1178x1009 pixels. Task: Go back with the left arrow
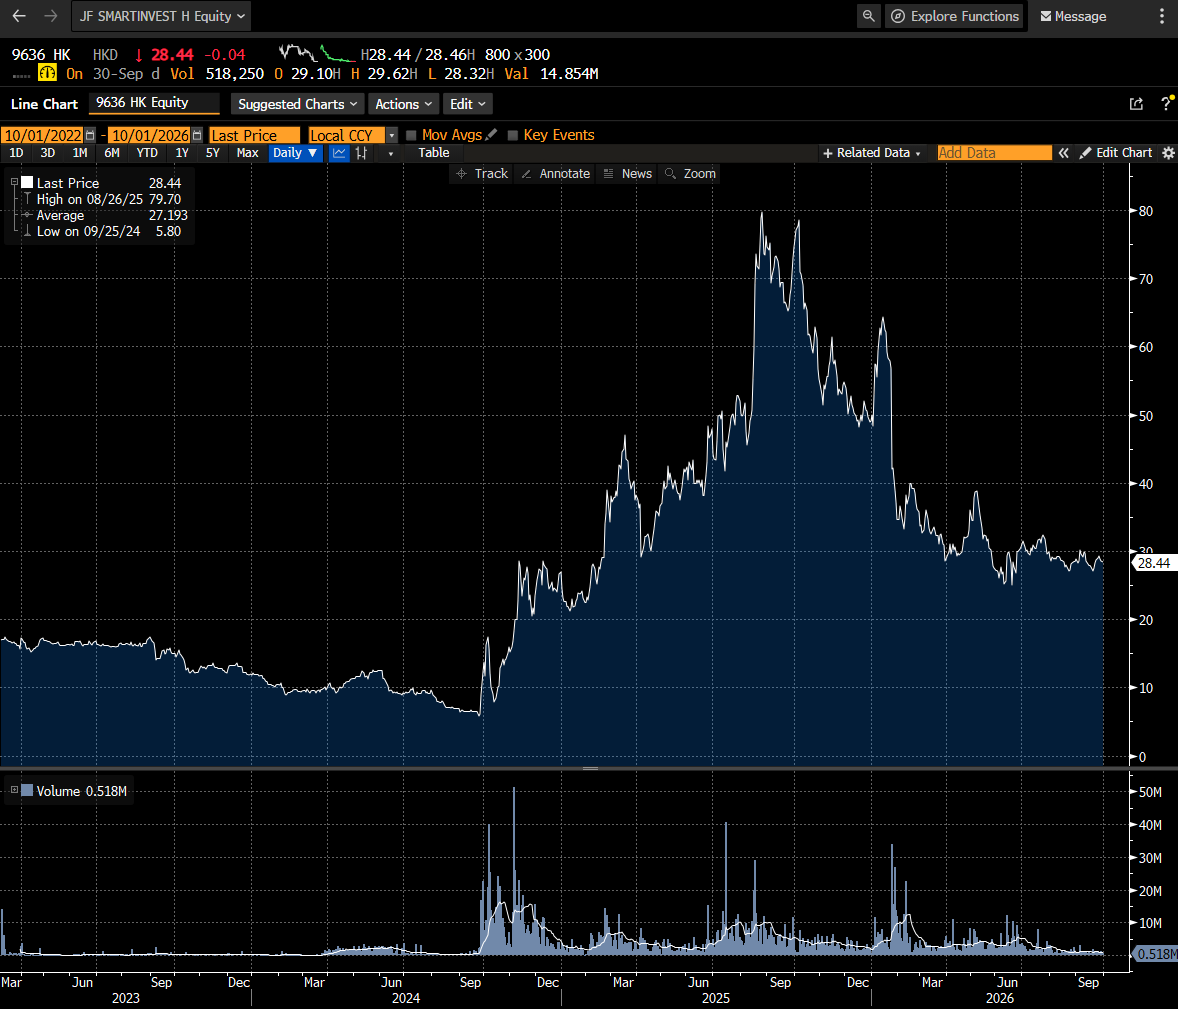[19, 16]
